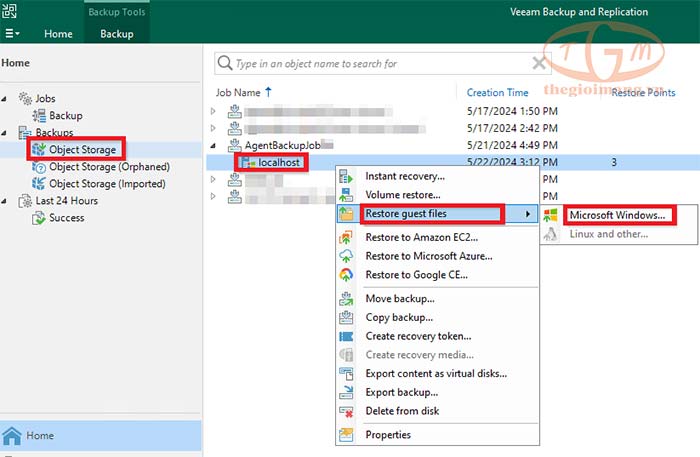700x457 pixels.
Task: Click the Linux penguin icon
Action: (x=550, y=234)
